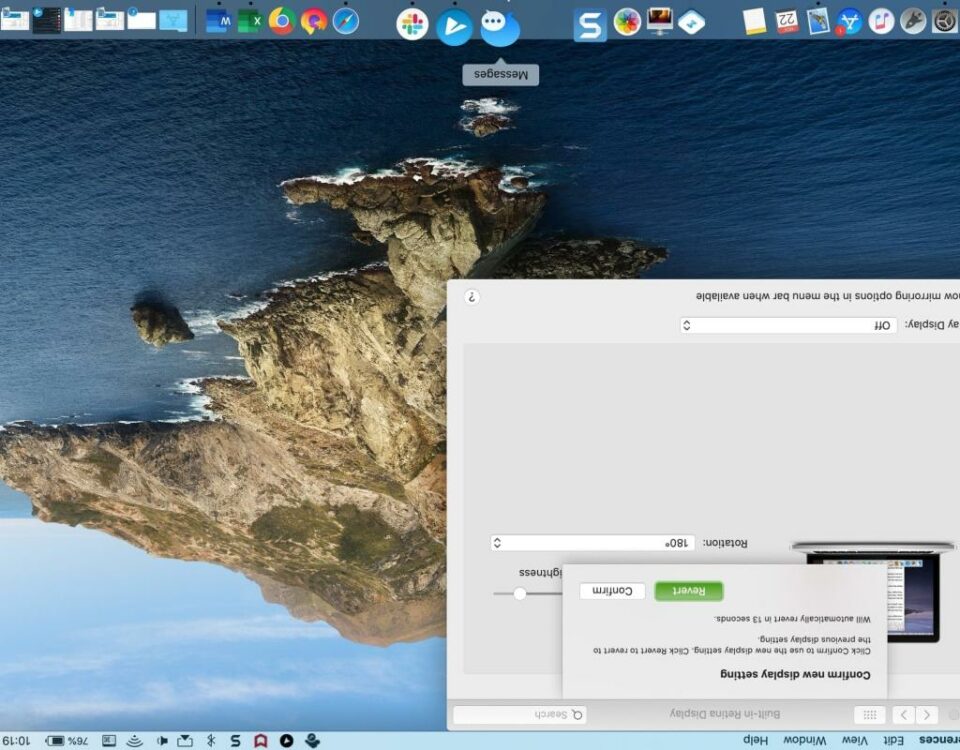Open AirPlay Display Off dropdown

click(x=789, y=325)
